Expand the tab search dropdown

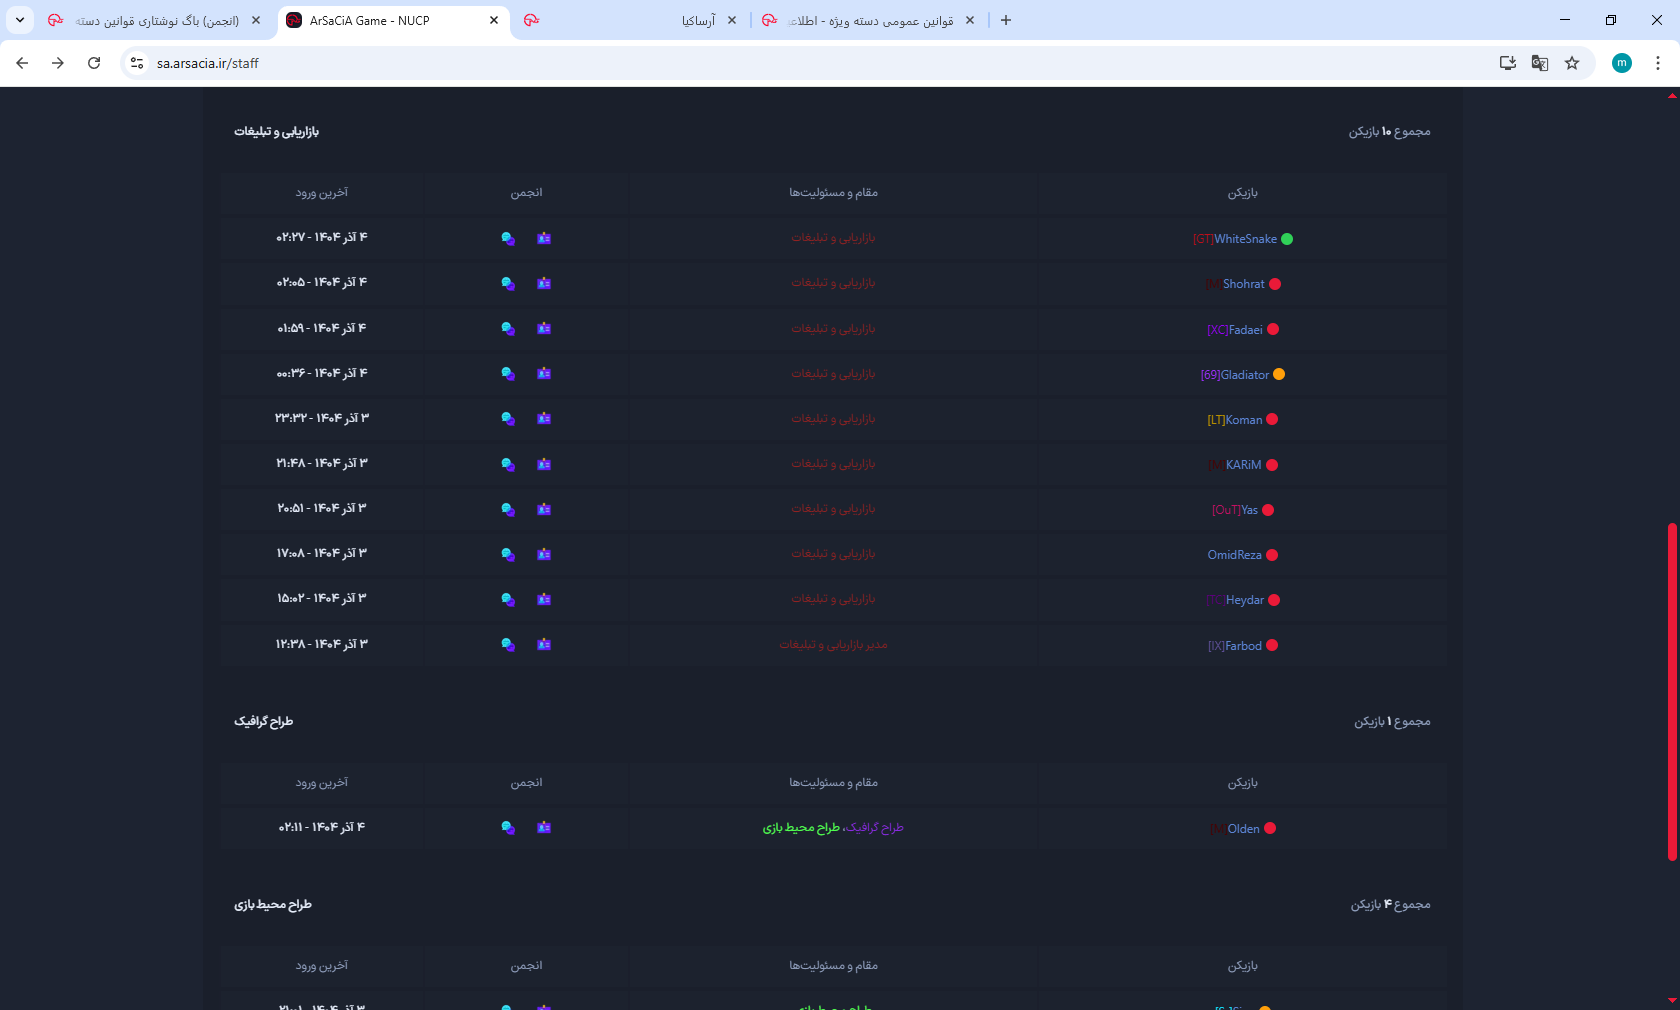point(20,20)
